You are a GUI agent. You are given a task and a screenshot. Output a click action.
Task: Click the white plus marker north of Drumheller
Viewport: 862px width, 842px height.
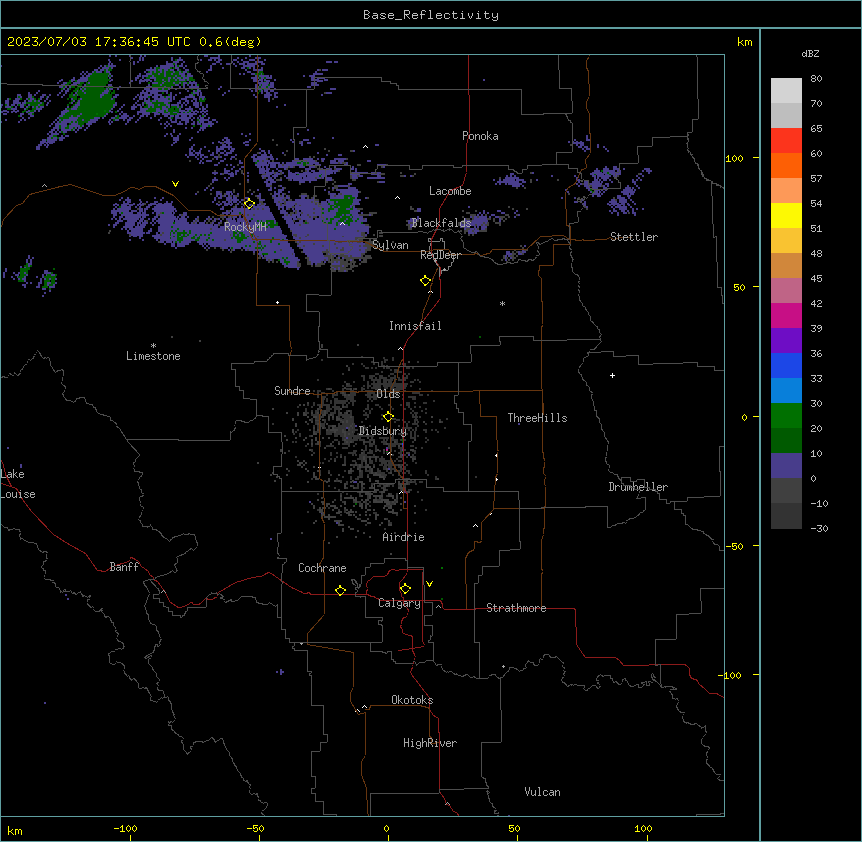point(612,375)
